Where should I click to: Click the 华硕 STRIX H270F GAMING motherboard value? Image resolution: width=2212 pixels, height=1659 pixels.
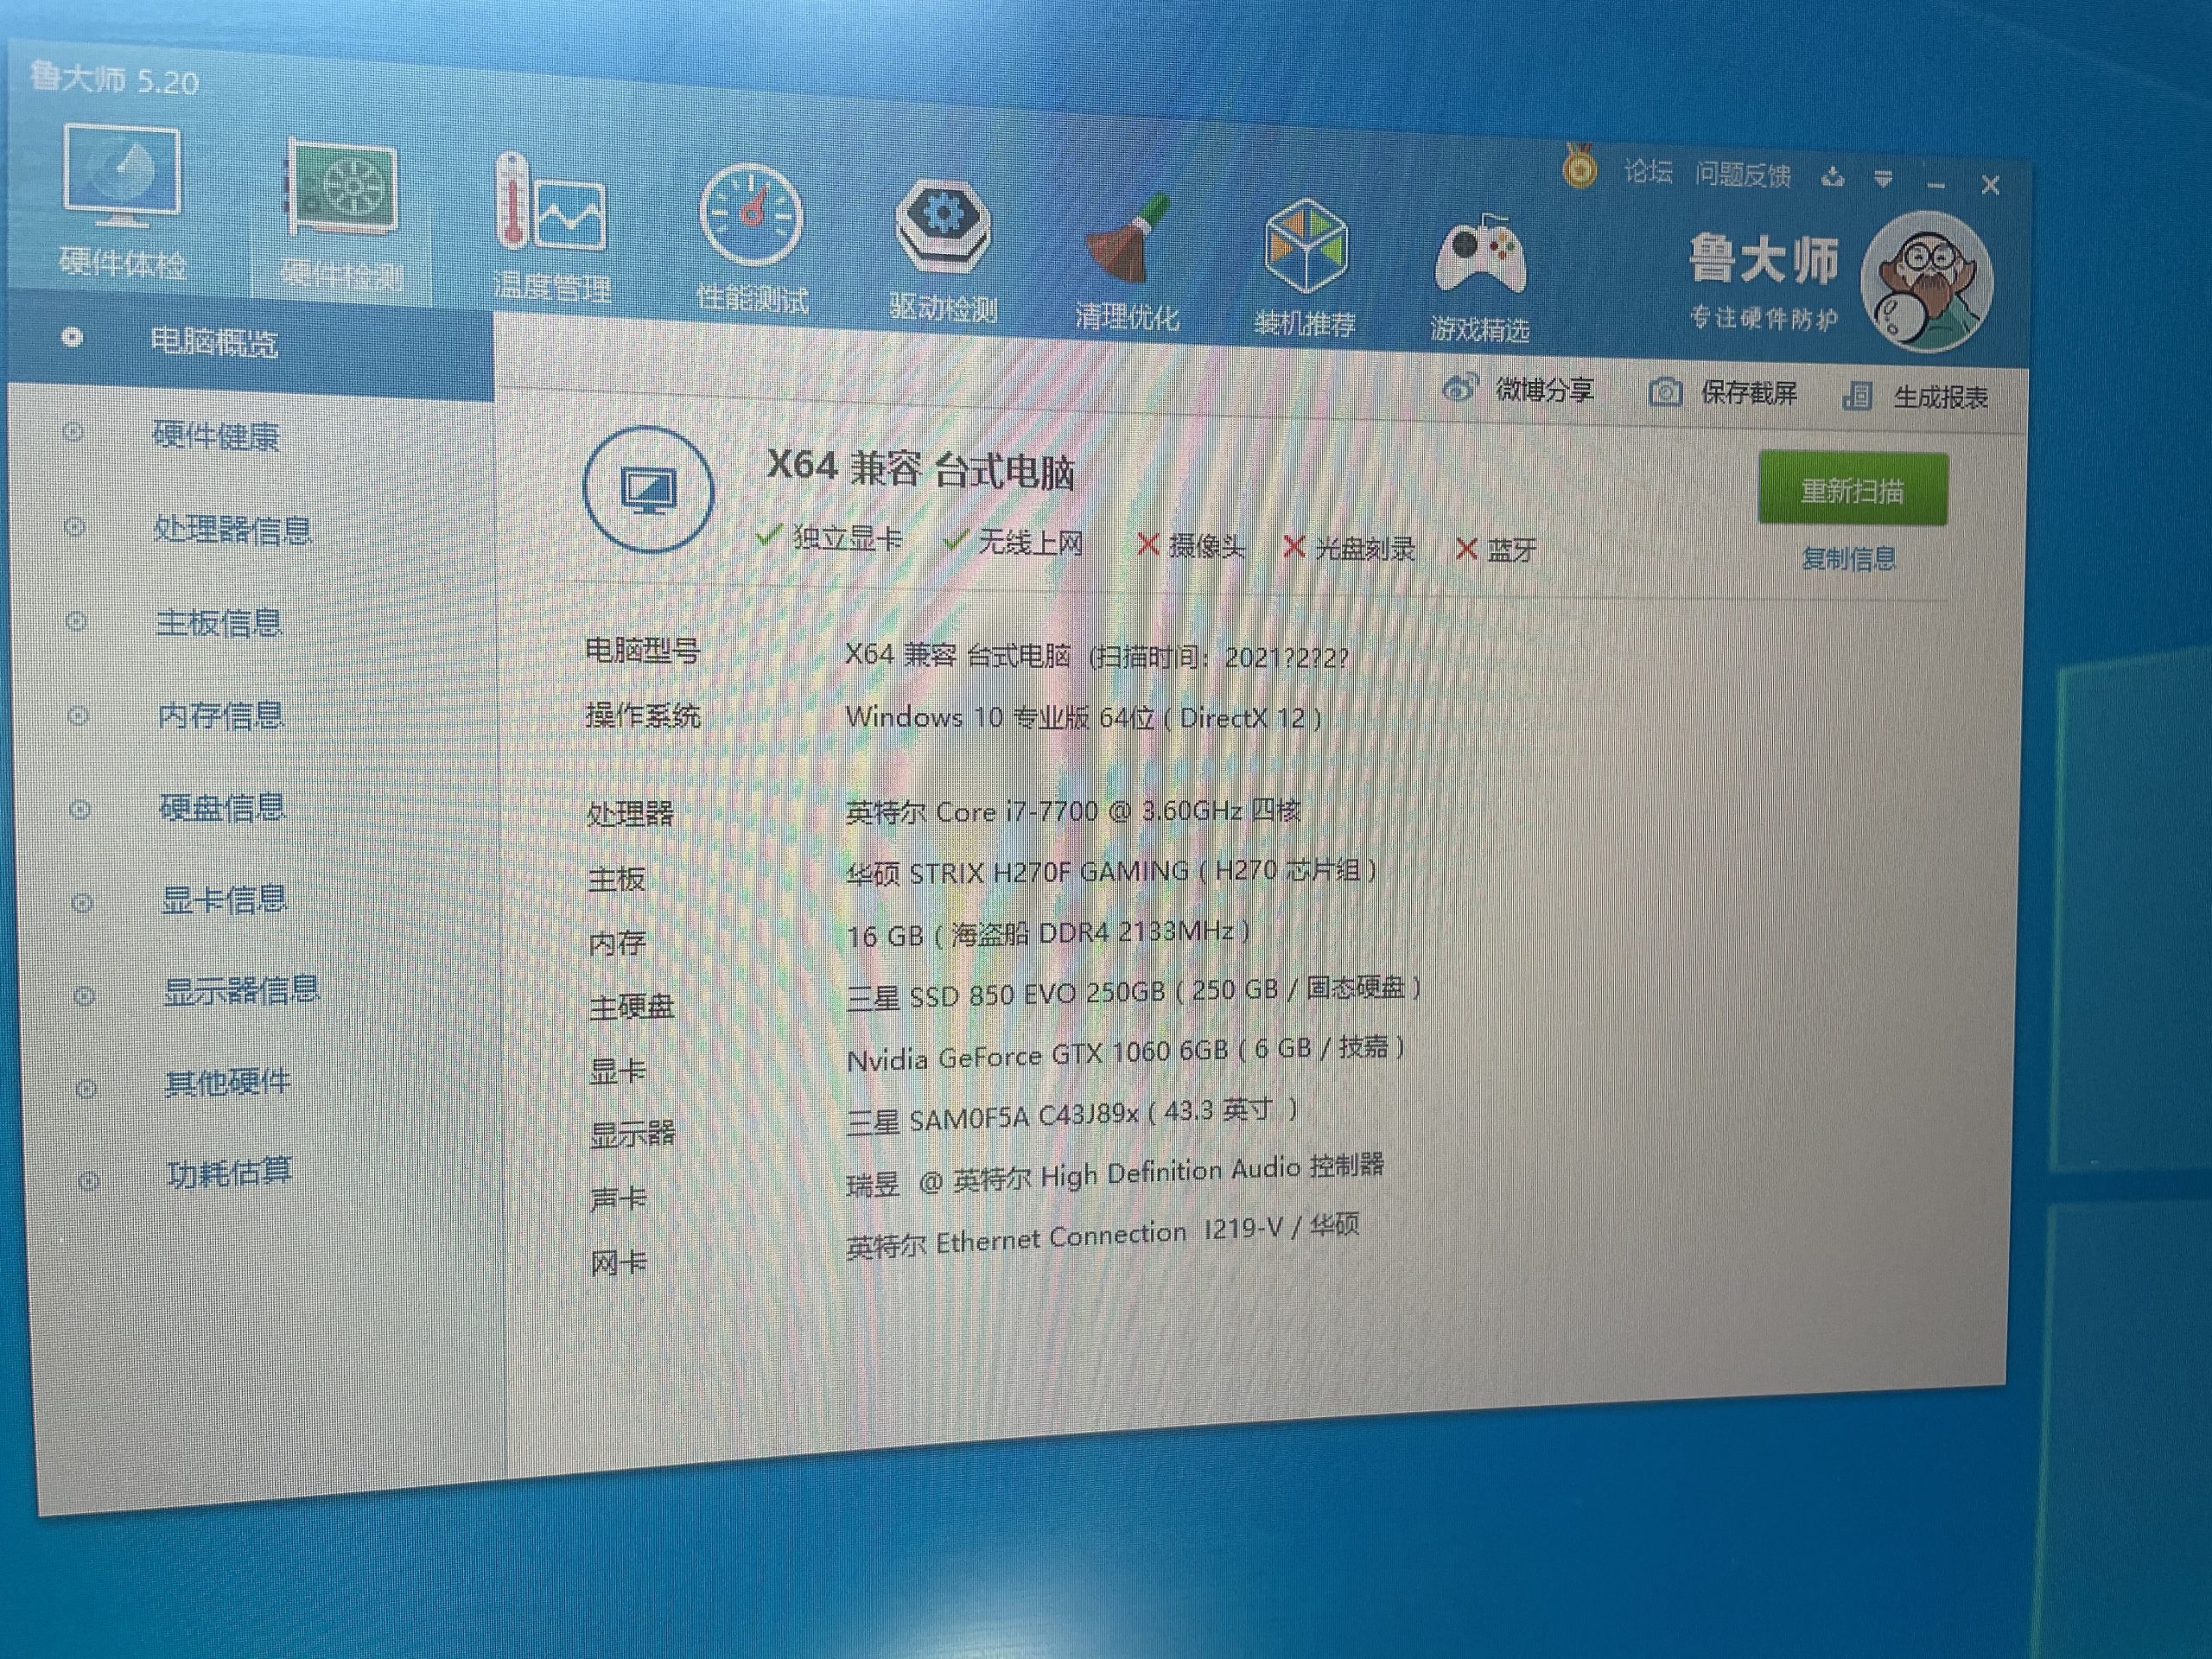coord(1112,872)
